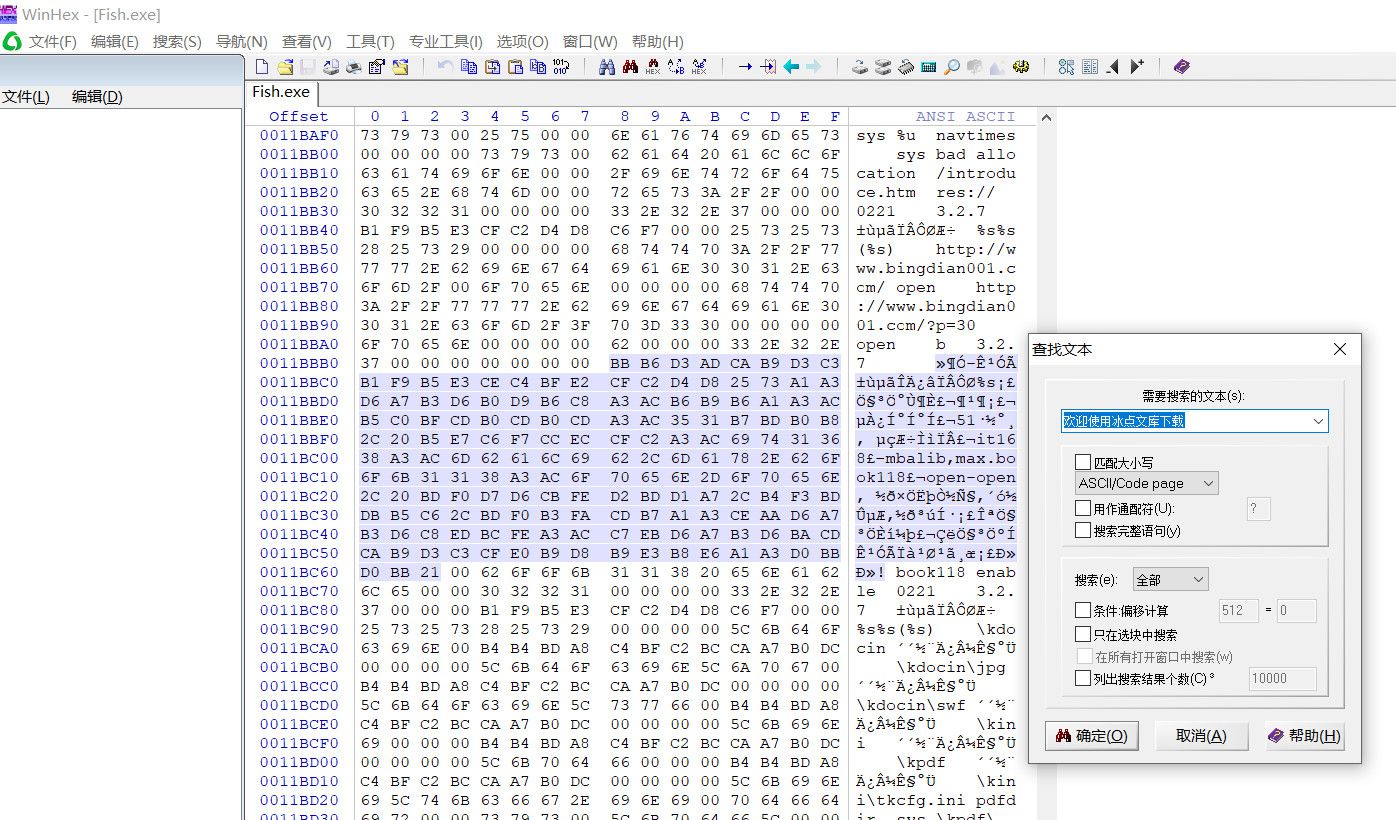Viewport: 1396px width, 820px height.
Task: Click the Copy block toolbar icon
Action: (x=468, y=67)
